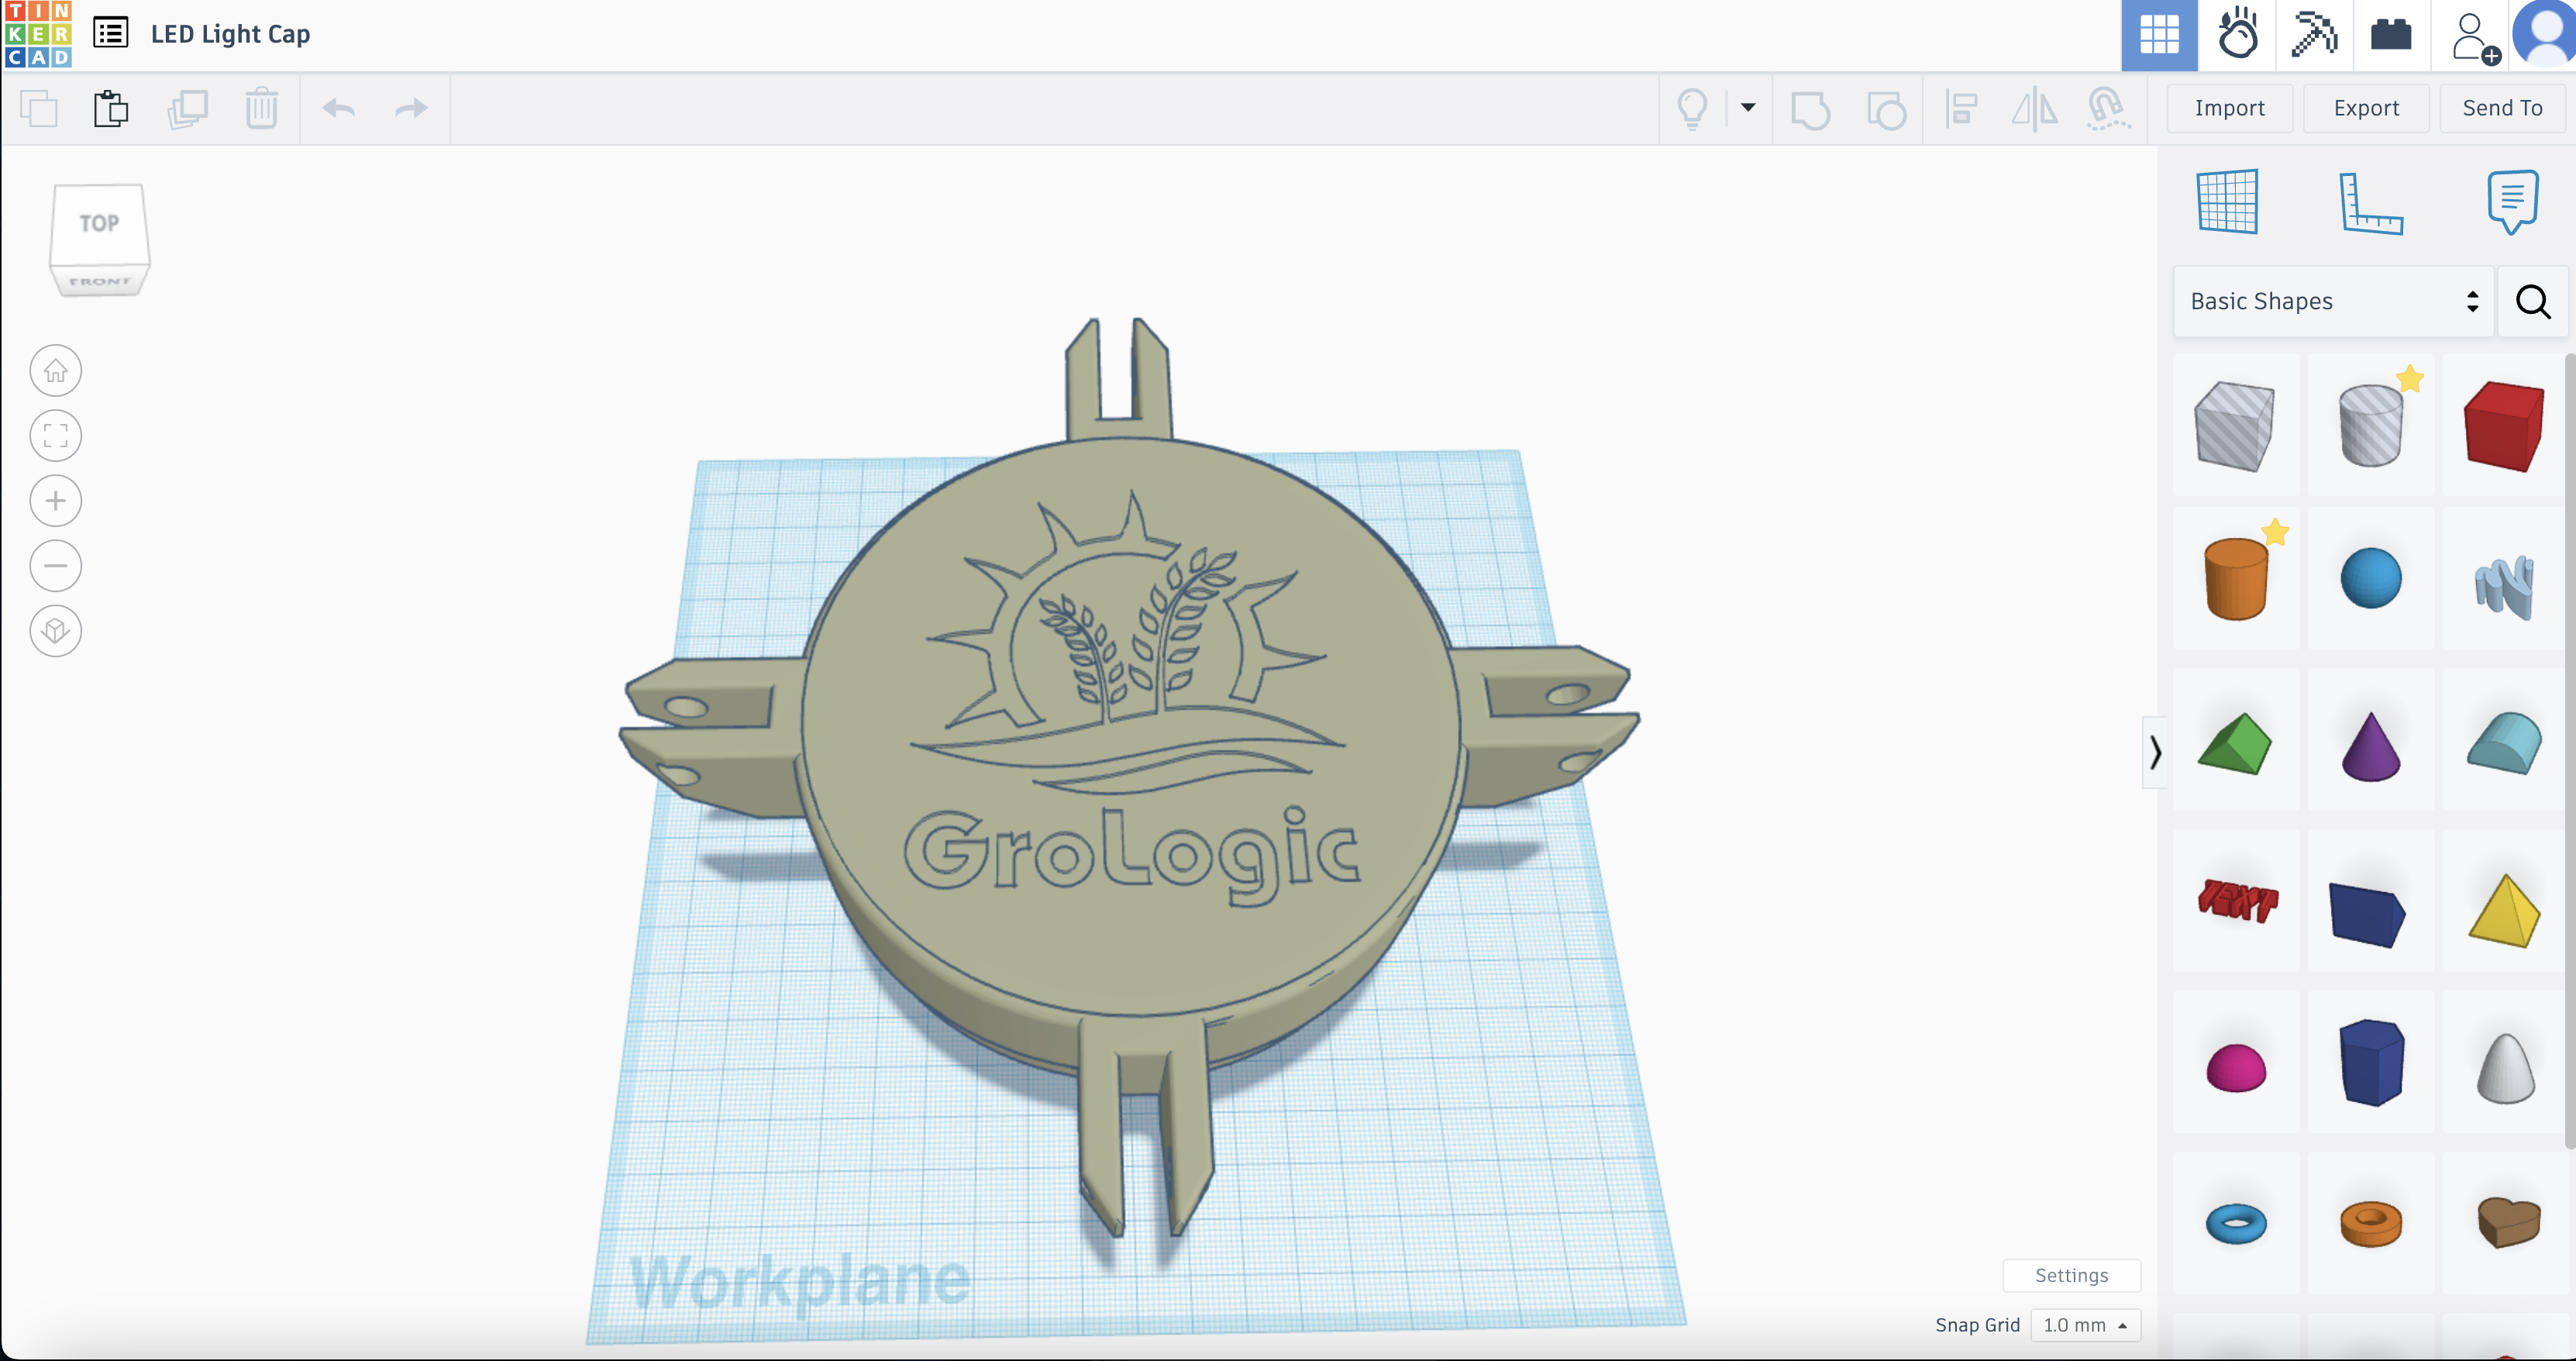
Task: Click the Home view button
Action: point(56,371)
